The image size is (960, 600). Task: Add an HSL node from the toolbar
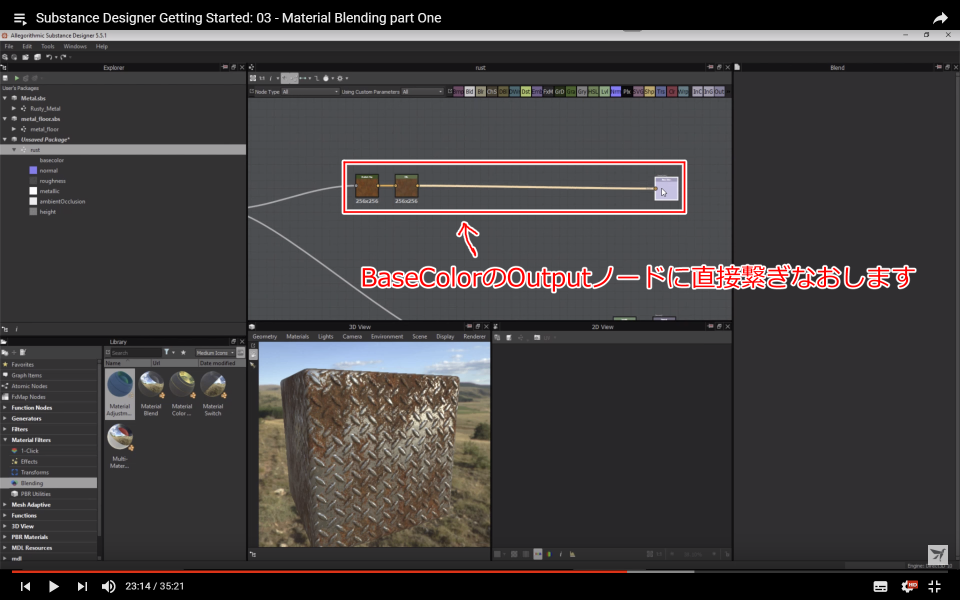pyautogui.click(x=593, y=92)
